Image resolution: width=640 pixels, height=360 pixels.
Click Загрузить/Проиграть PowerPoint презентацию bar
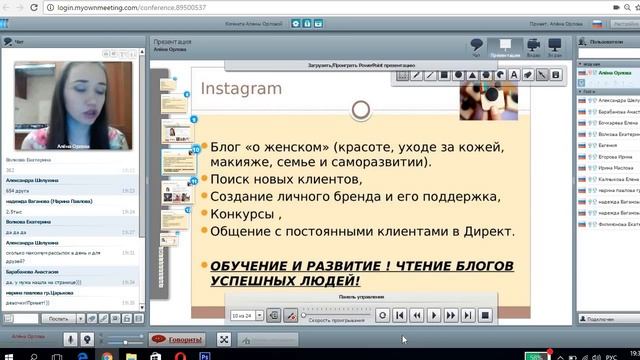coord(361,65)
